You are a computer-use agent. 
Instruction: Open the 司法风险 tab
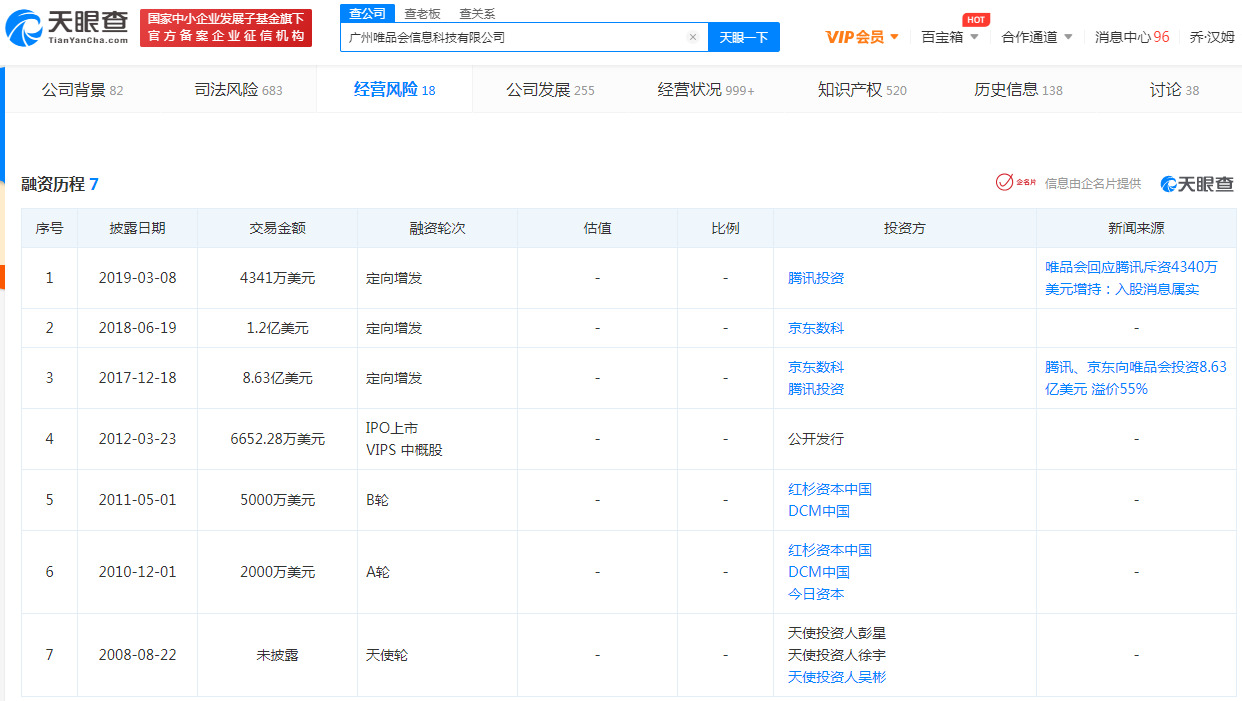(238, 90)
